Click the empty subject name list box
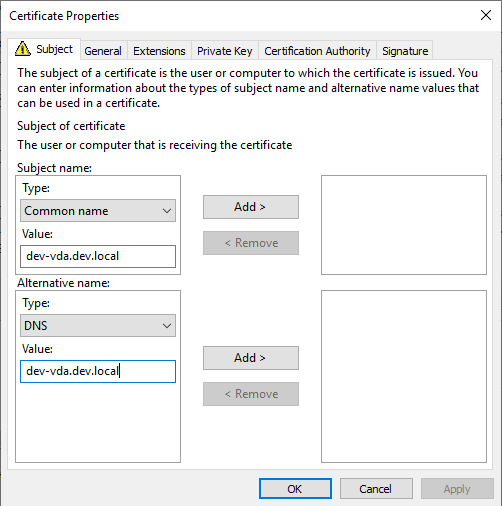 [404, 225]
